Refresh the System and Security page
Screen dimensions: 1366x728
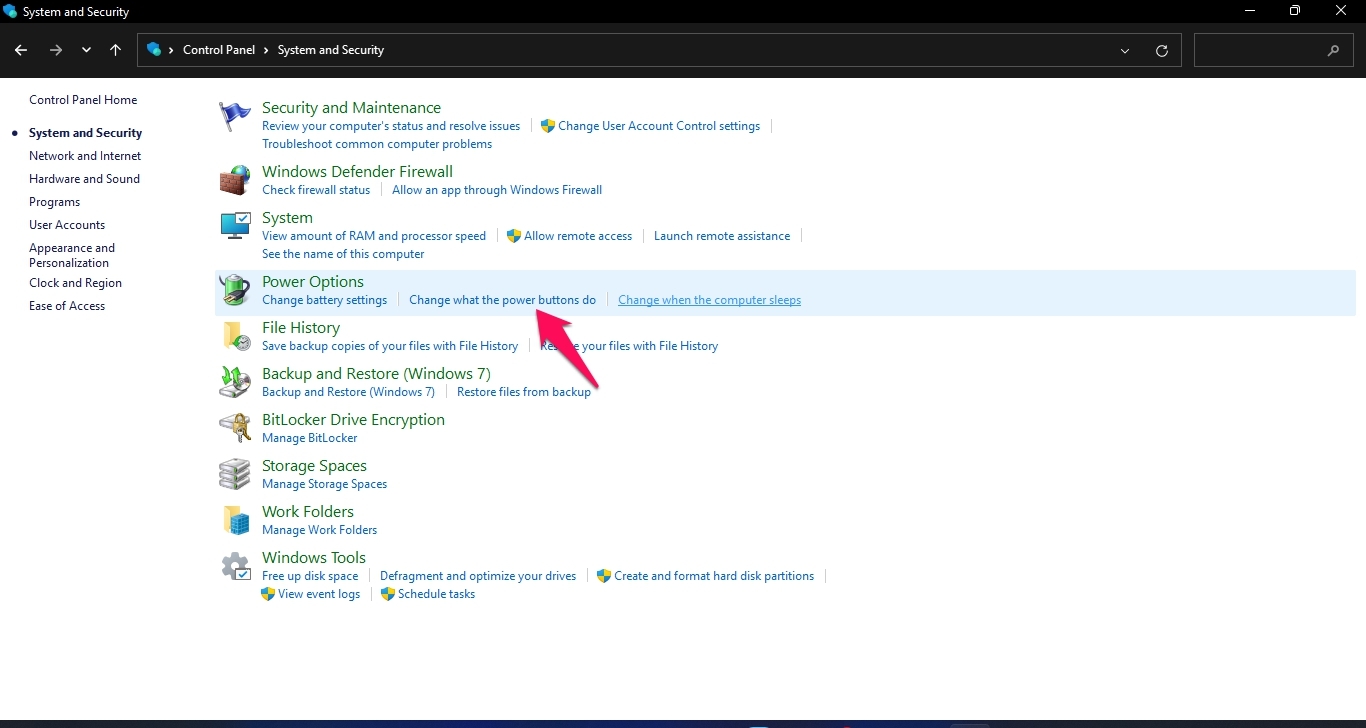pos(1162,50)
